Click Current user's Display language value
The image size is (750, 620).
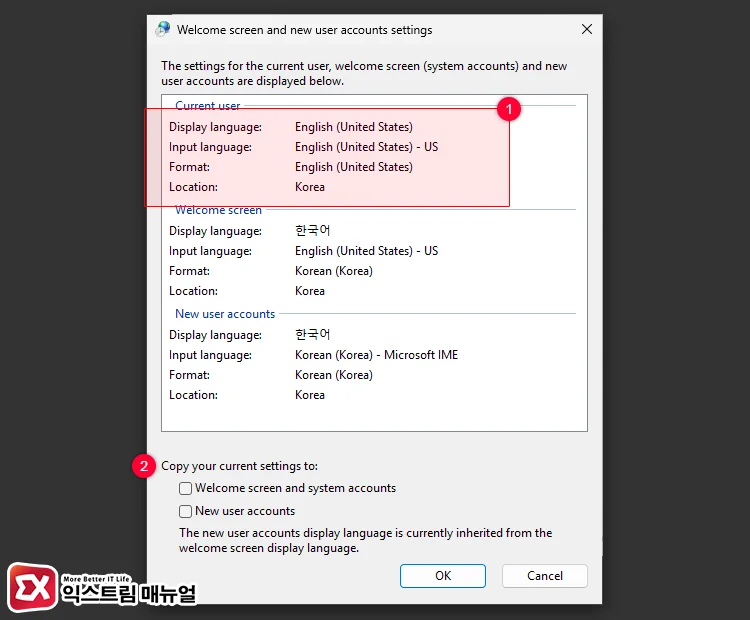[x=353, y=127]
